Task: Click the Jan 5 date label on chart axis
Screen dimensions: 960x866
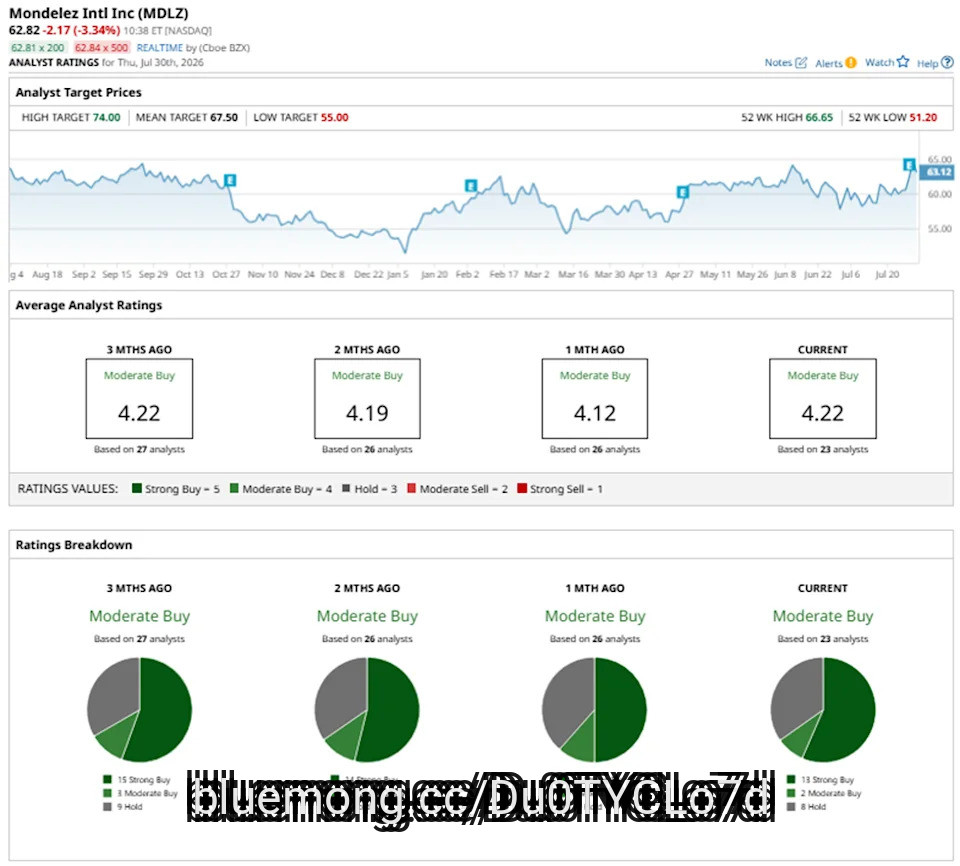Action: pyautogui.click(x=397, y=274)
